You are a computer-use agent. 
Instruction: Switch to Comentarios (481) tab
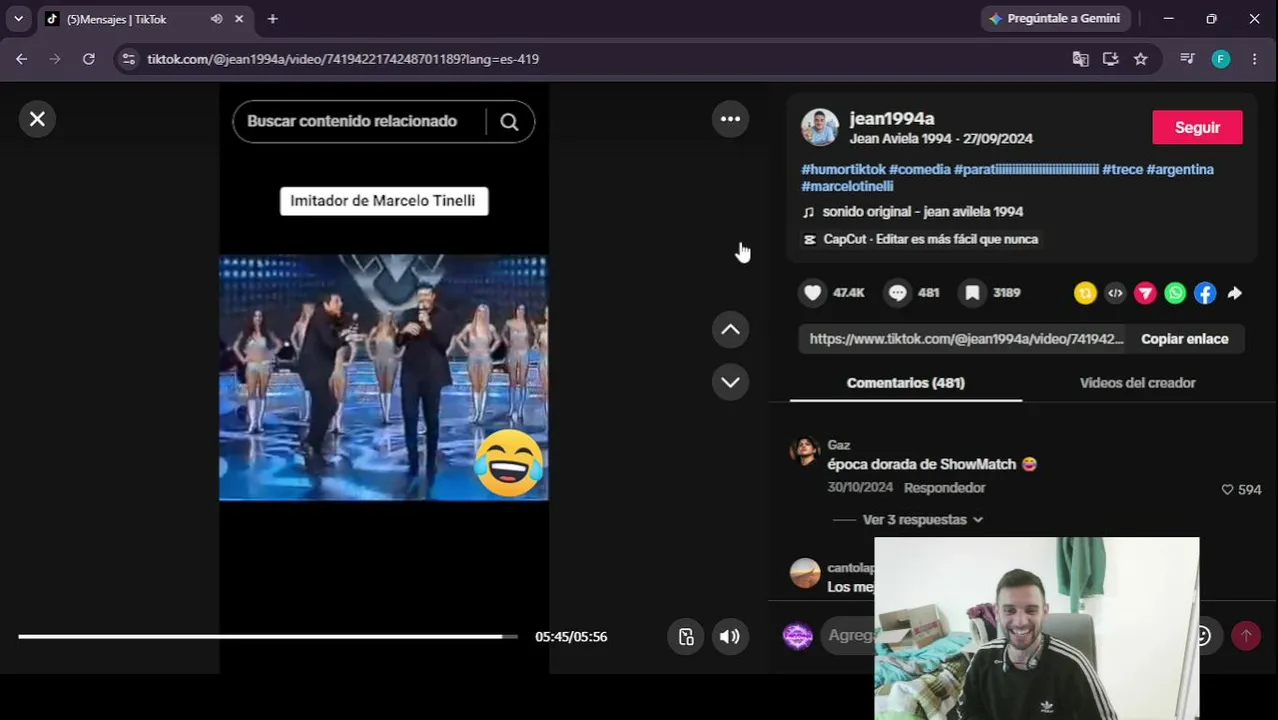coord(906,383)
